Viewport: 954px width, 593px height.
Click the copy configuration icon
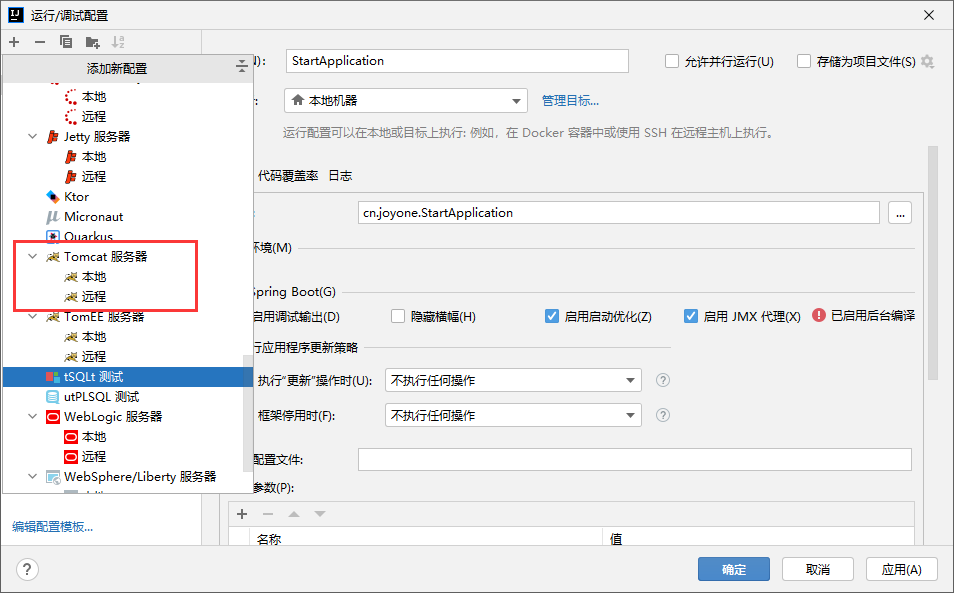pos(66,41)
